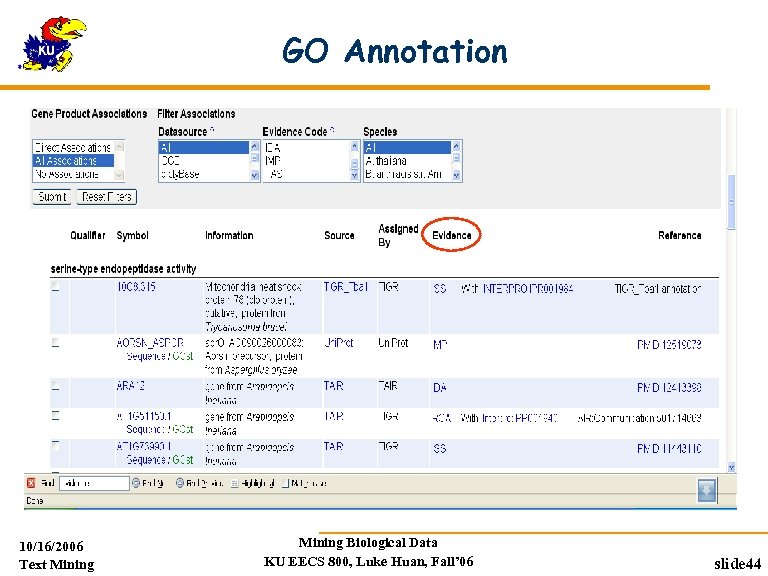Viewport: 768px width, 576px height.
Task: Tick the checkbox for the AORSN_ASPOR row
Action: [56, 342]
